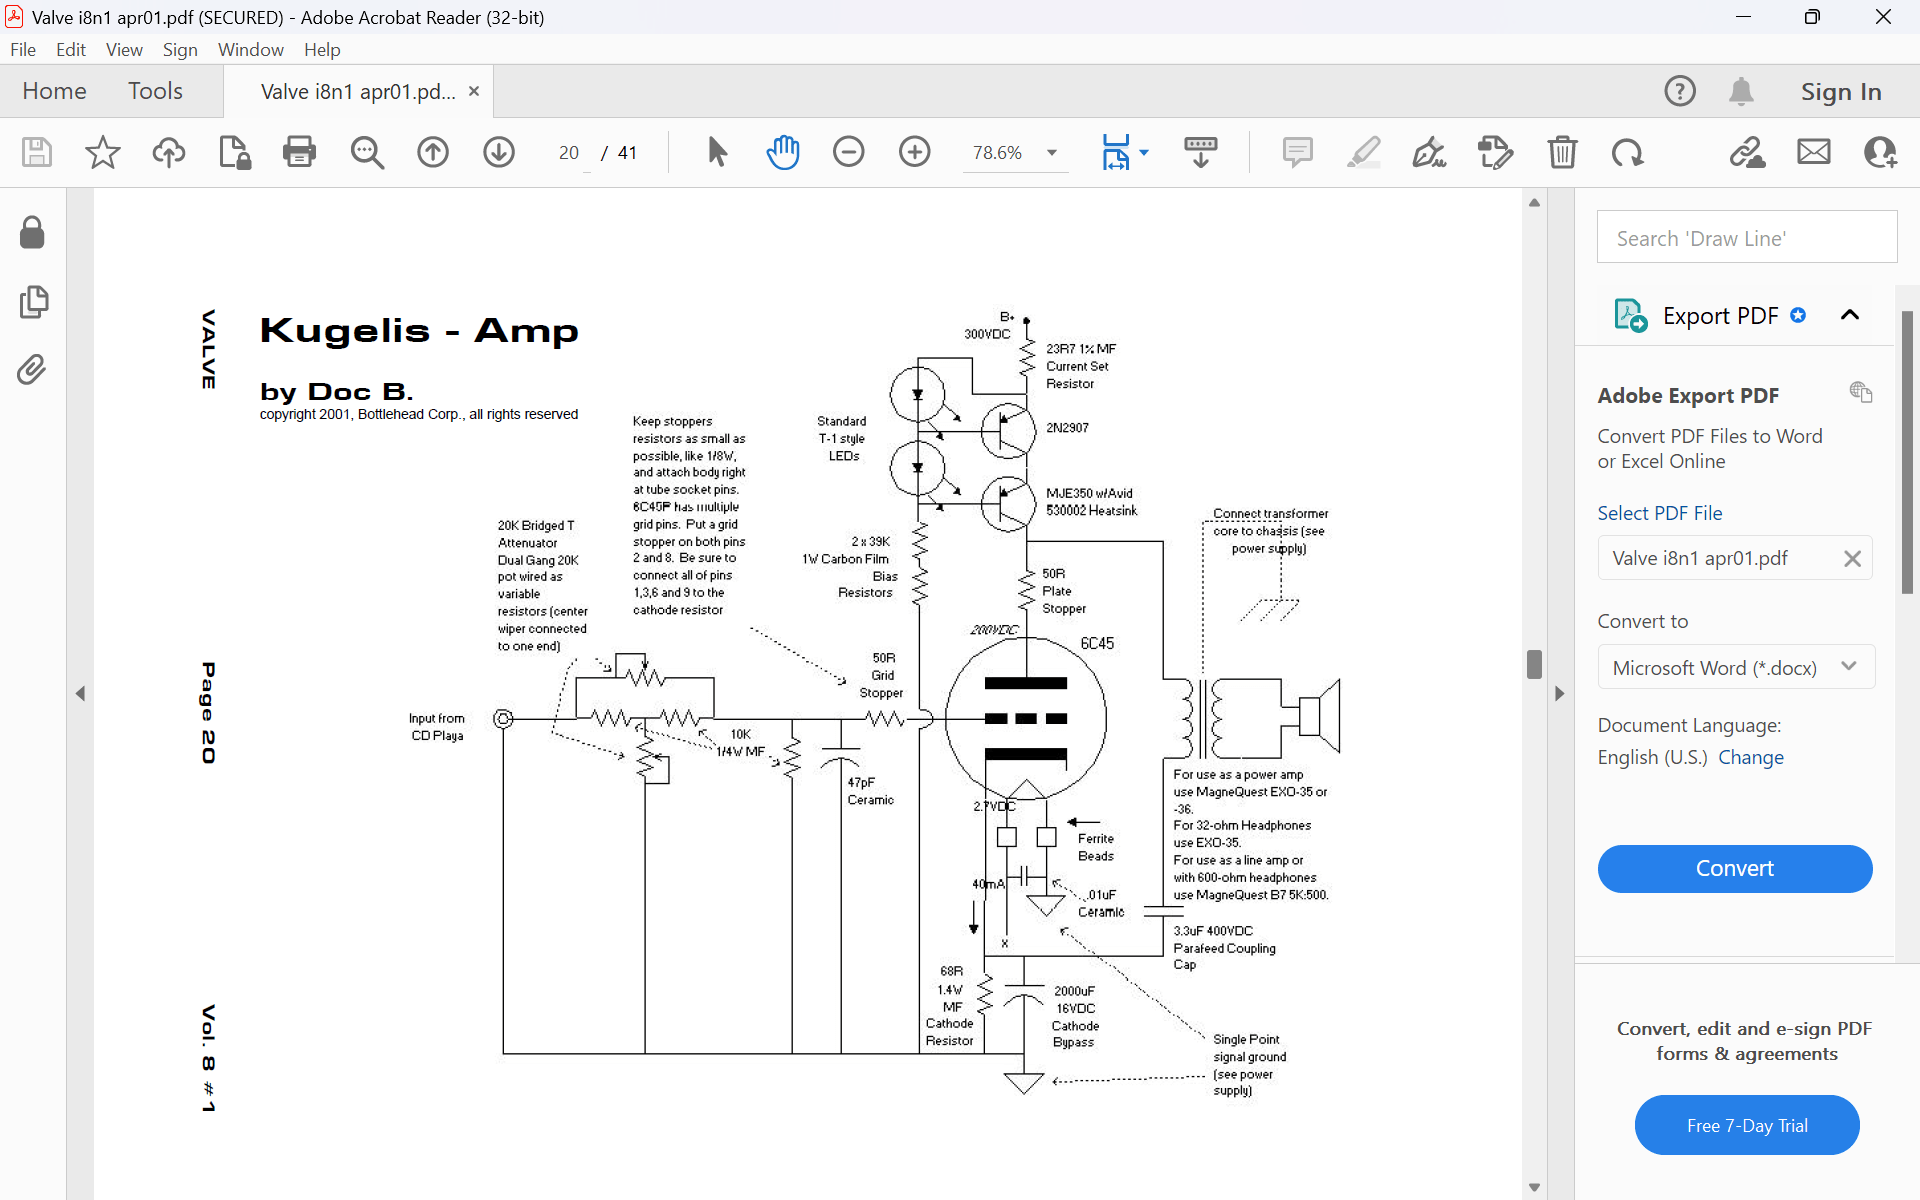
Task: Switch to the Tools tab
Action: [x=155, y=91]
